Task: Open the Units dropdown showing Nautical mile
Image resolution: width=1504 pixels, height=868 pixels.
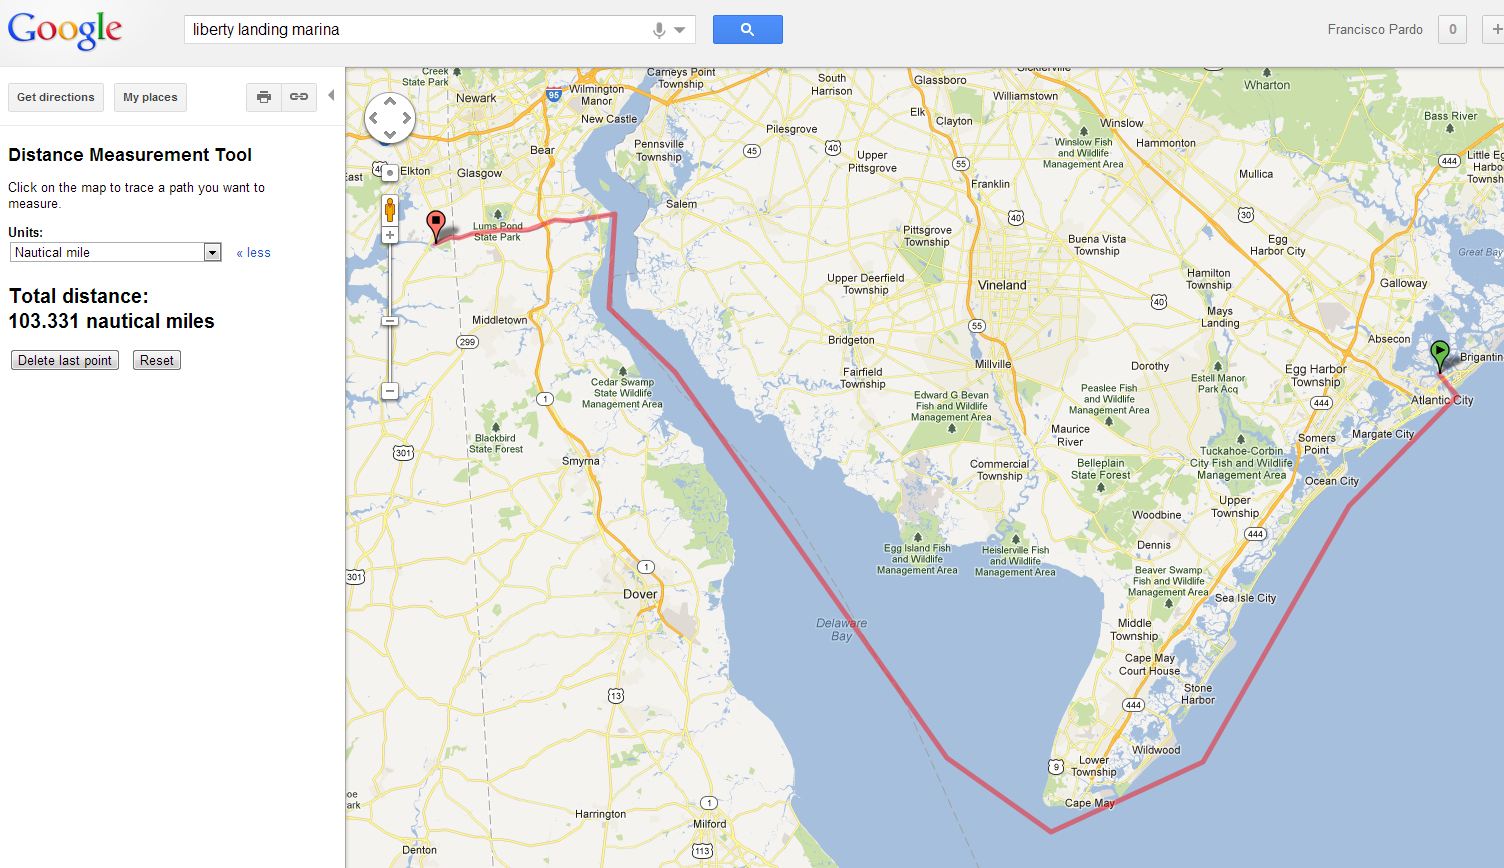Action: coord(115,252)
